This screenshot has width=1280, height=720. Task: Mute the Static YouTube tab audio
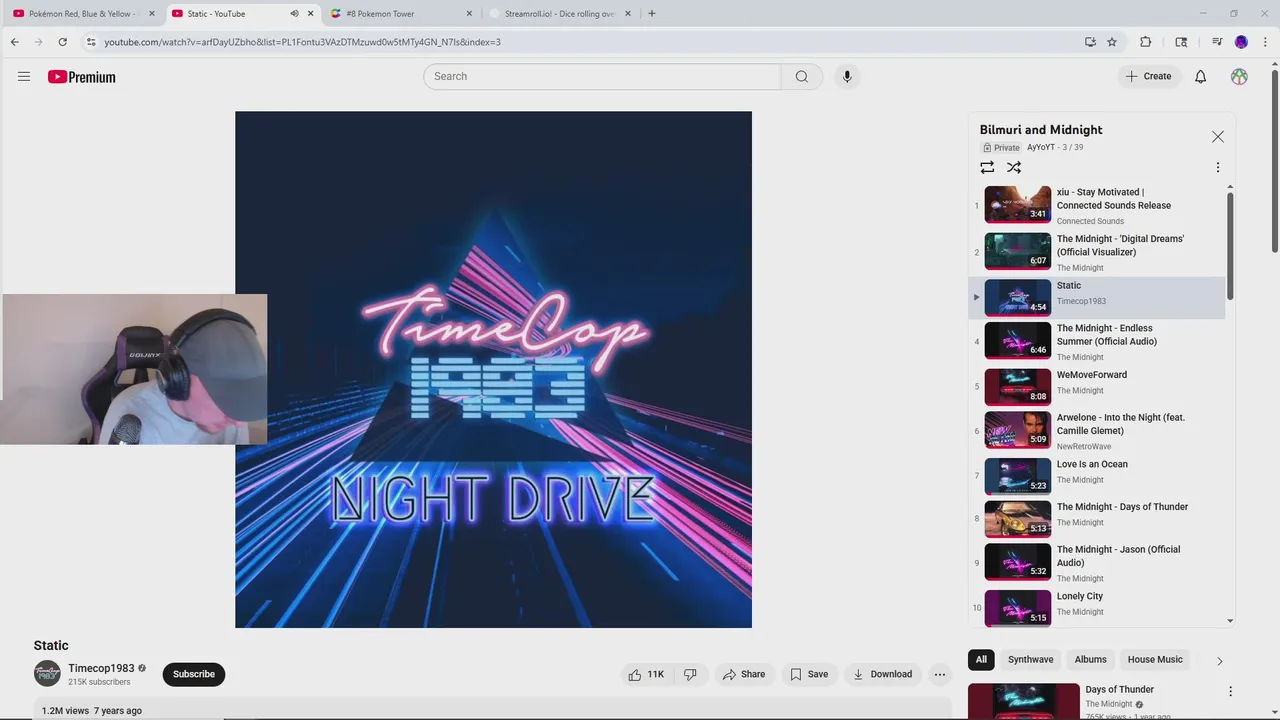click(x=294, y=14)
